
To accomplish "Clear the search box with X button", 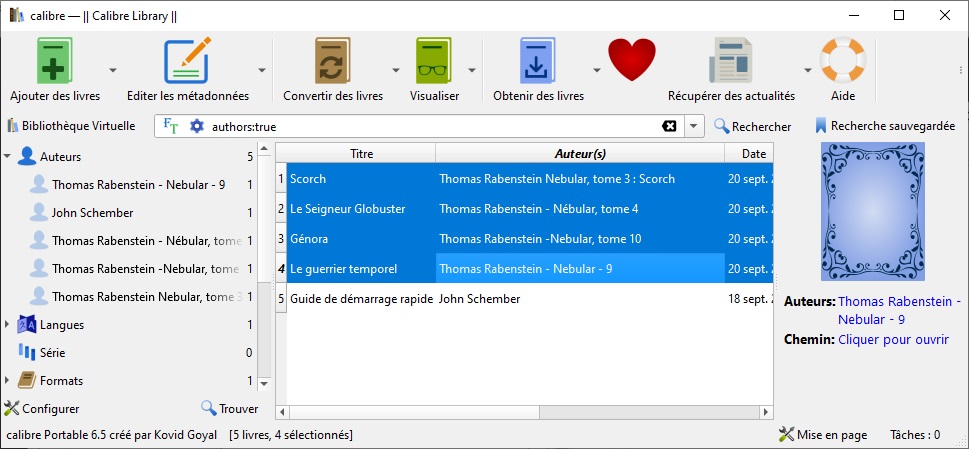I will [x=669, y=127].
